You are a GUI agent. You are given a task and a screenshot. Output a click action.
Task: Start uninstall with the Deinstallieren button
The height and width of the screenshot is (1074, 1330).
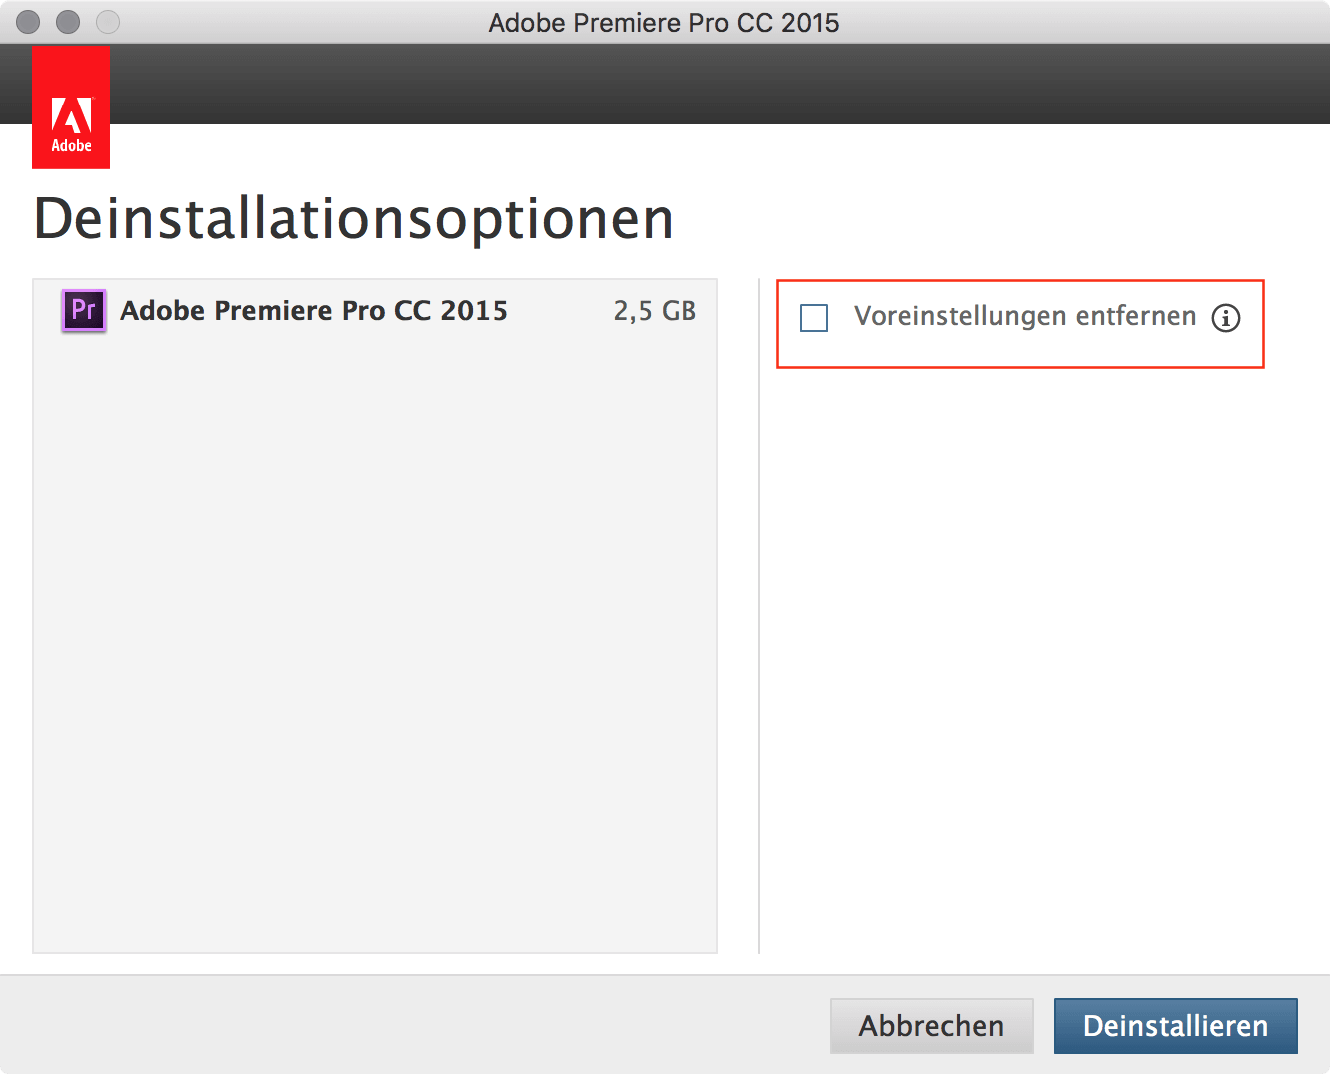tap(1175, 1026)
